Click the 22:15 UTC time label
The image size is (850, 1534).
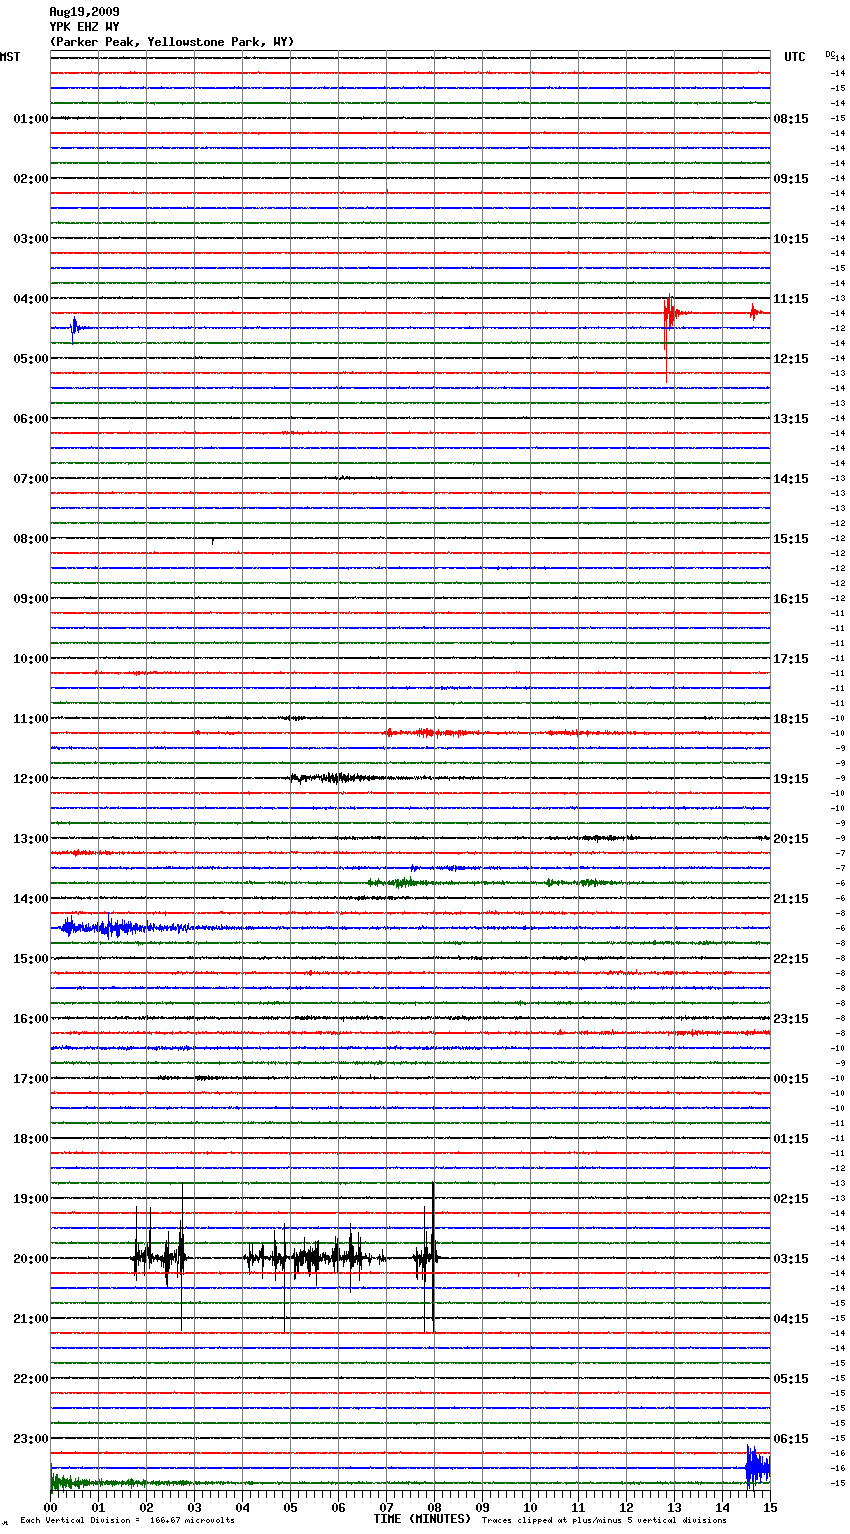(791, 959)
